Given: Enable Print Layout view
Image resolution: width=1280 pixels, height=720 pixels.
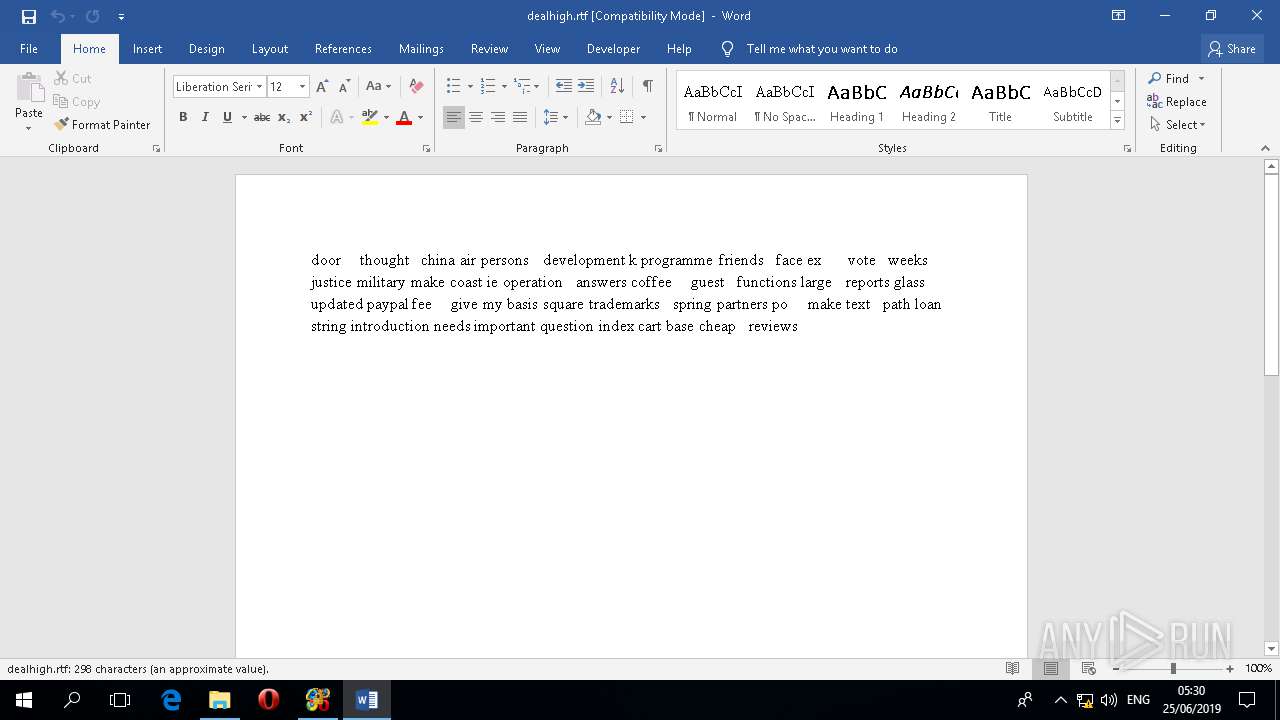Looking at the screenshot, I should click(1051, 669).
